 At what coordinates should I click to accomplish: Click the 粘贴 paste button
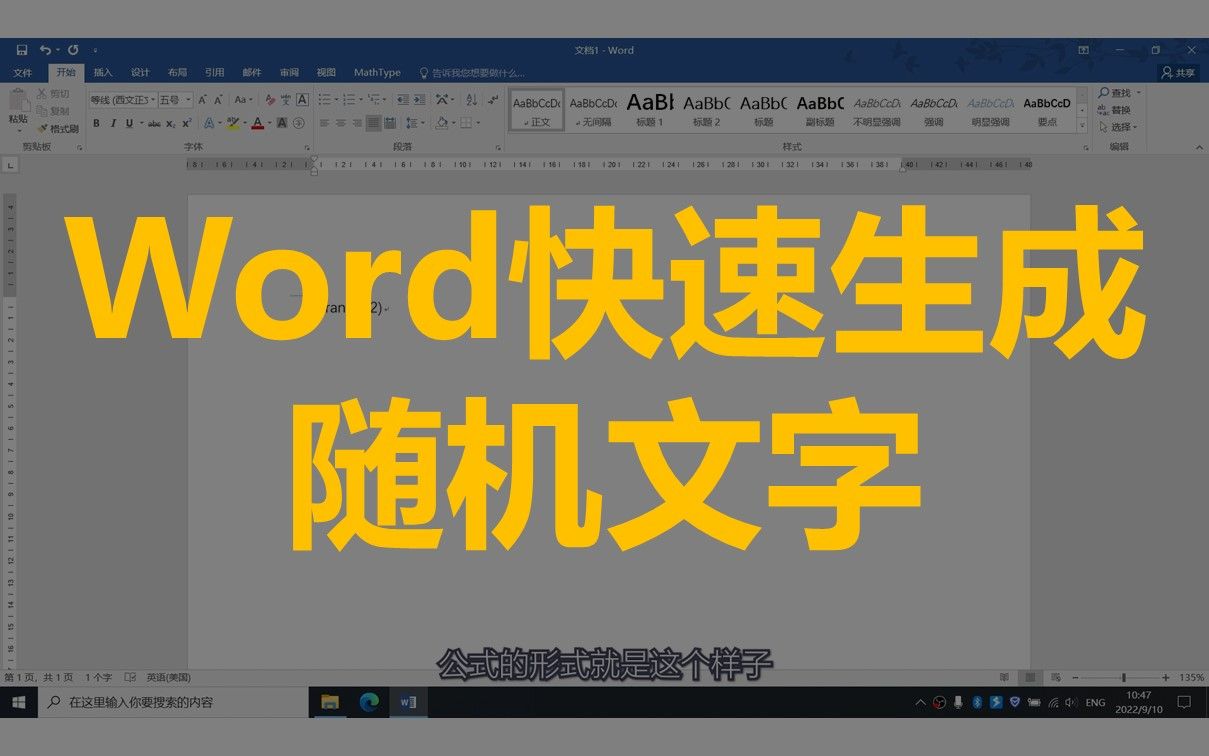(x=17, y=108)
